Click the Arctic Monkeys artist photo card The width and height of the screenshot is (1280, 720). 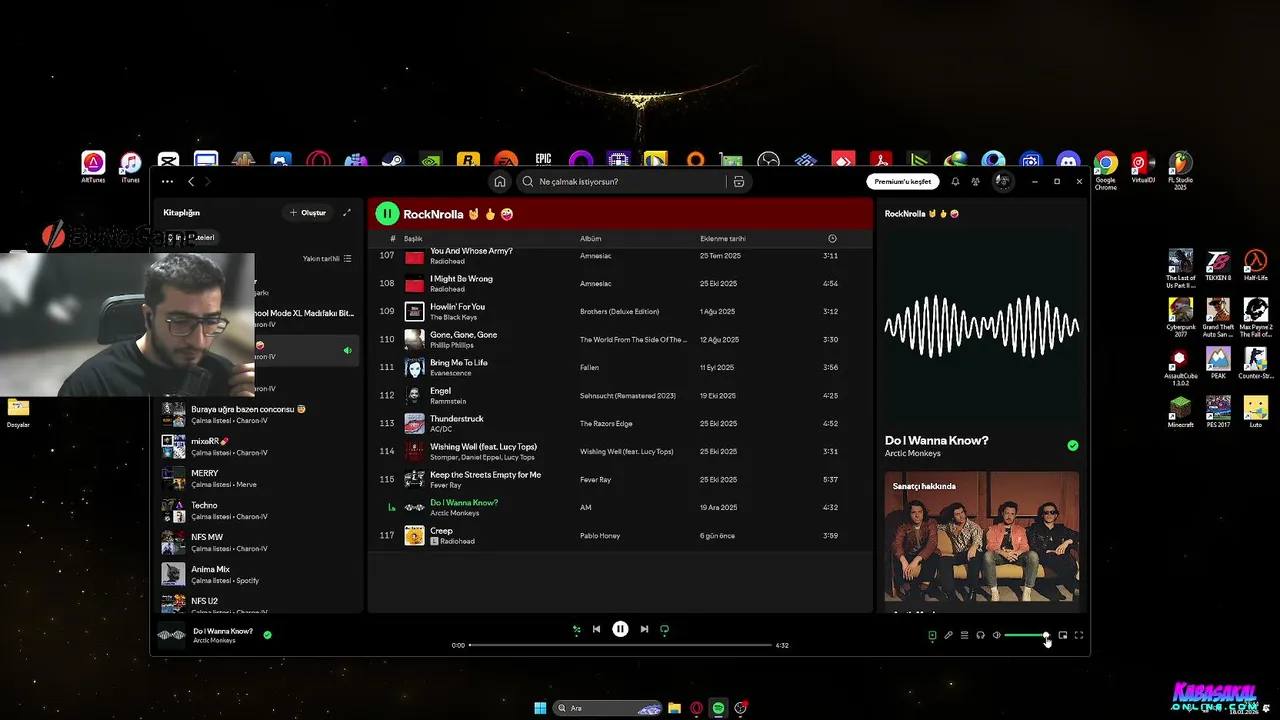tap(982, 537)
